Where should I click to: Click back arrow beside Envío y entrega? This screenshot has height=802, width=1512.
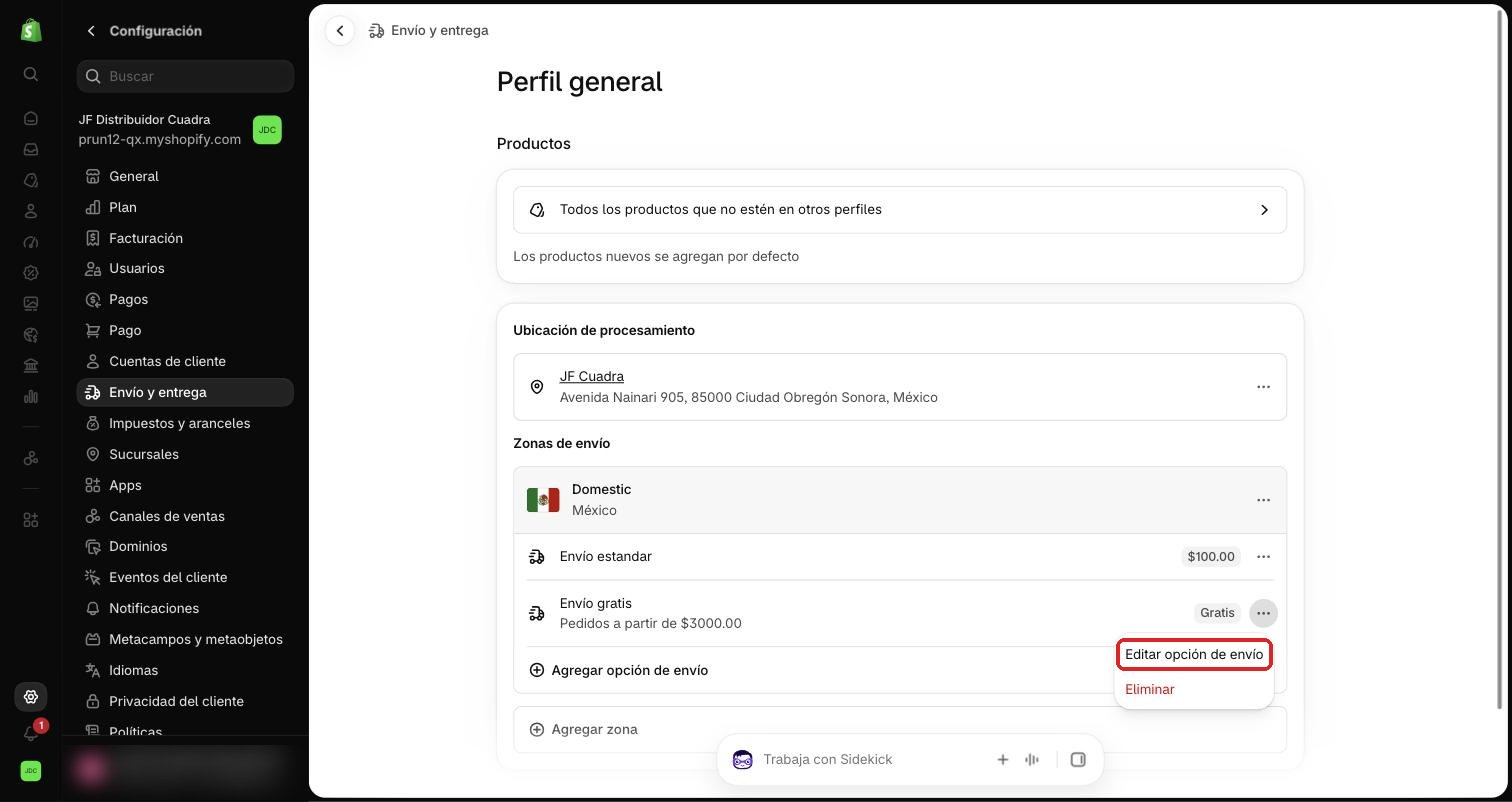point(340,31)
